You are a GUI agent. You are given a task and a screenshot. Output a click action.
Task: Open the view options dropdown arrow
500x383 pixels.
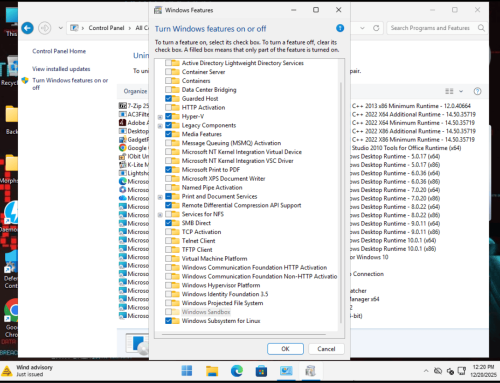click(461, 91)
